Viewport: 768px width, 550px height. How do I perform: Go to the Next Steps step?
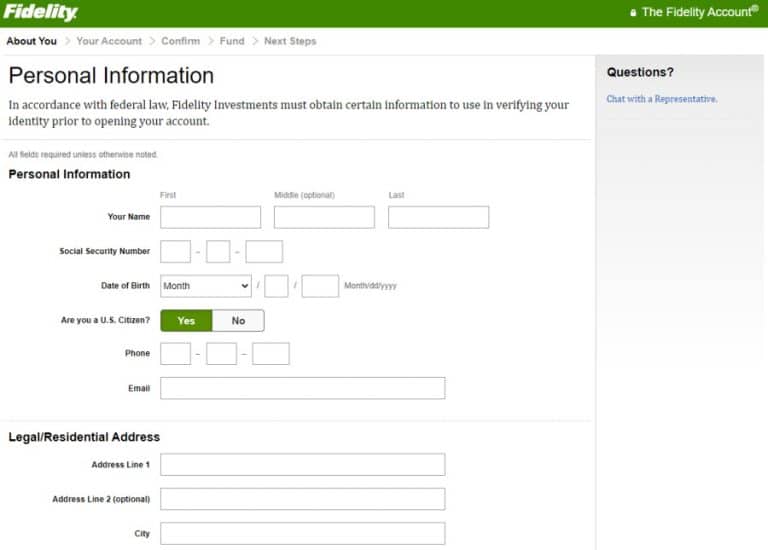point(290,41)
